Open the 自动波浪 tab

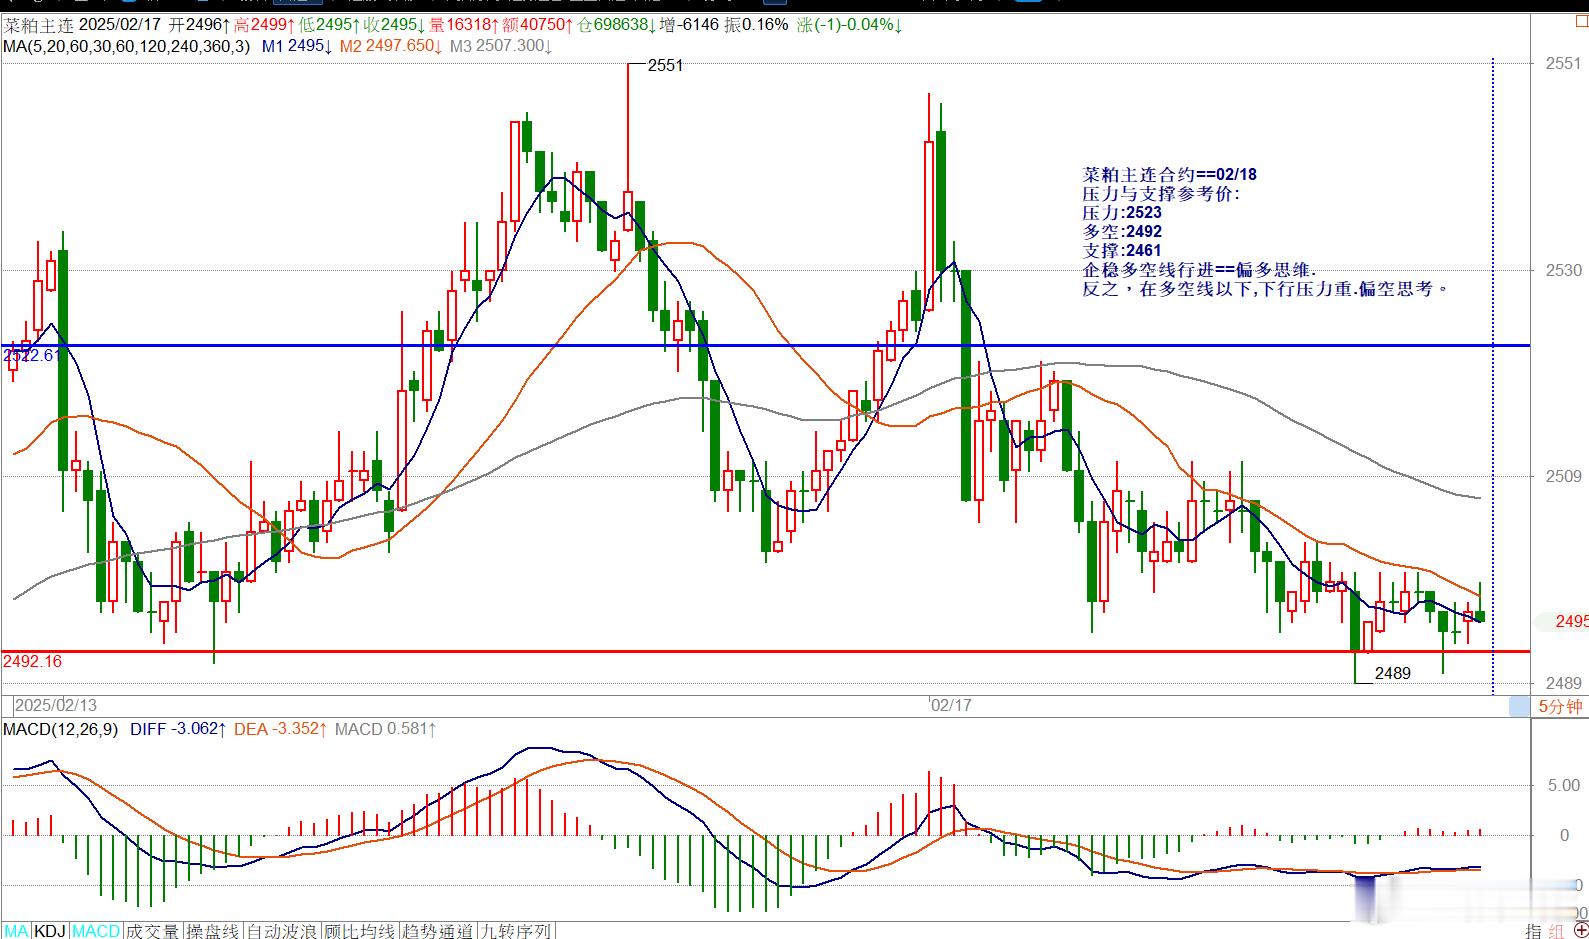(x=282, y=931)
